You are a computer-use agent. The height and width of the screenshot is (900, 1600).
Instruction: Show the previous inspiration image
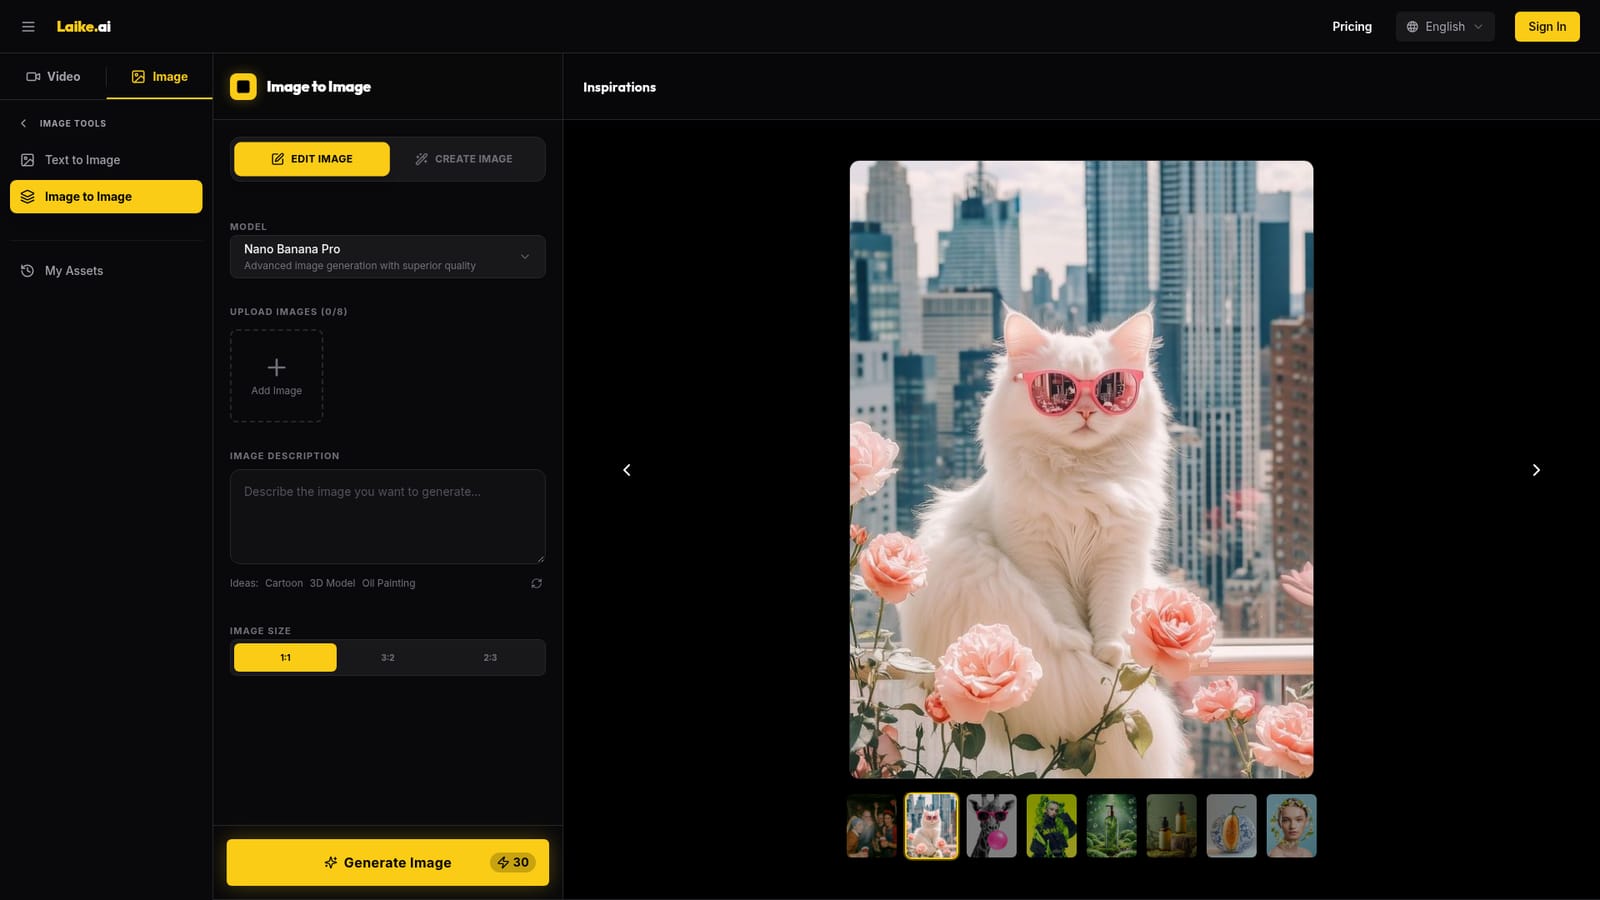(x=627, y=470)
